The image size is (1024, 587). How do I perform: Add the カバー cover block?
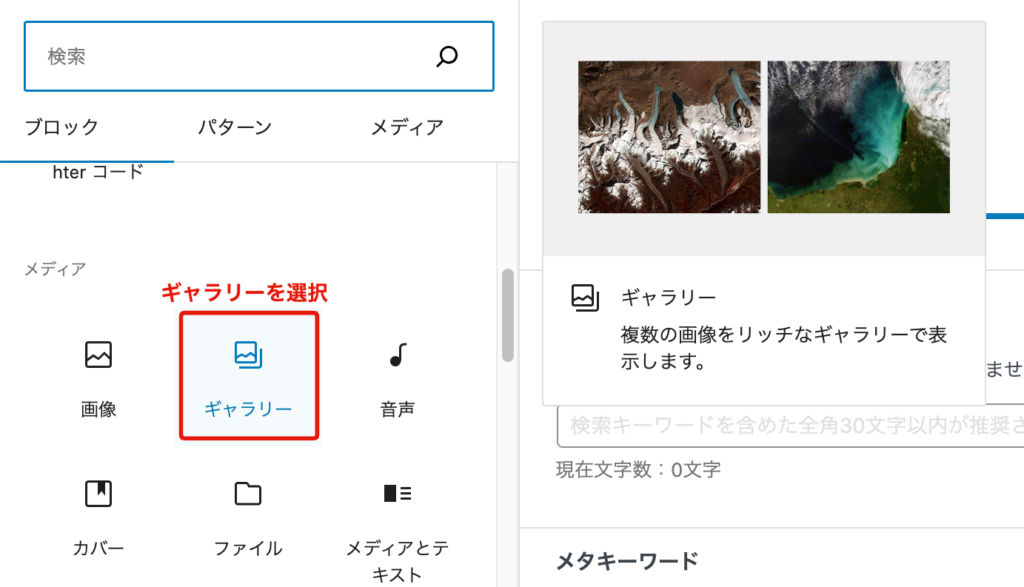coord(99,519)
